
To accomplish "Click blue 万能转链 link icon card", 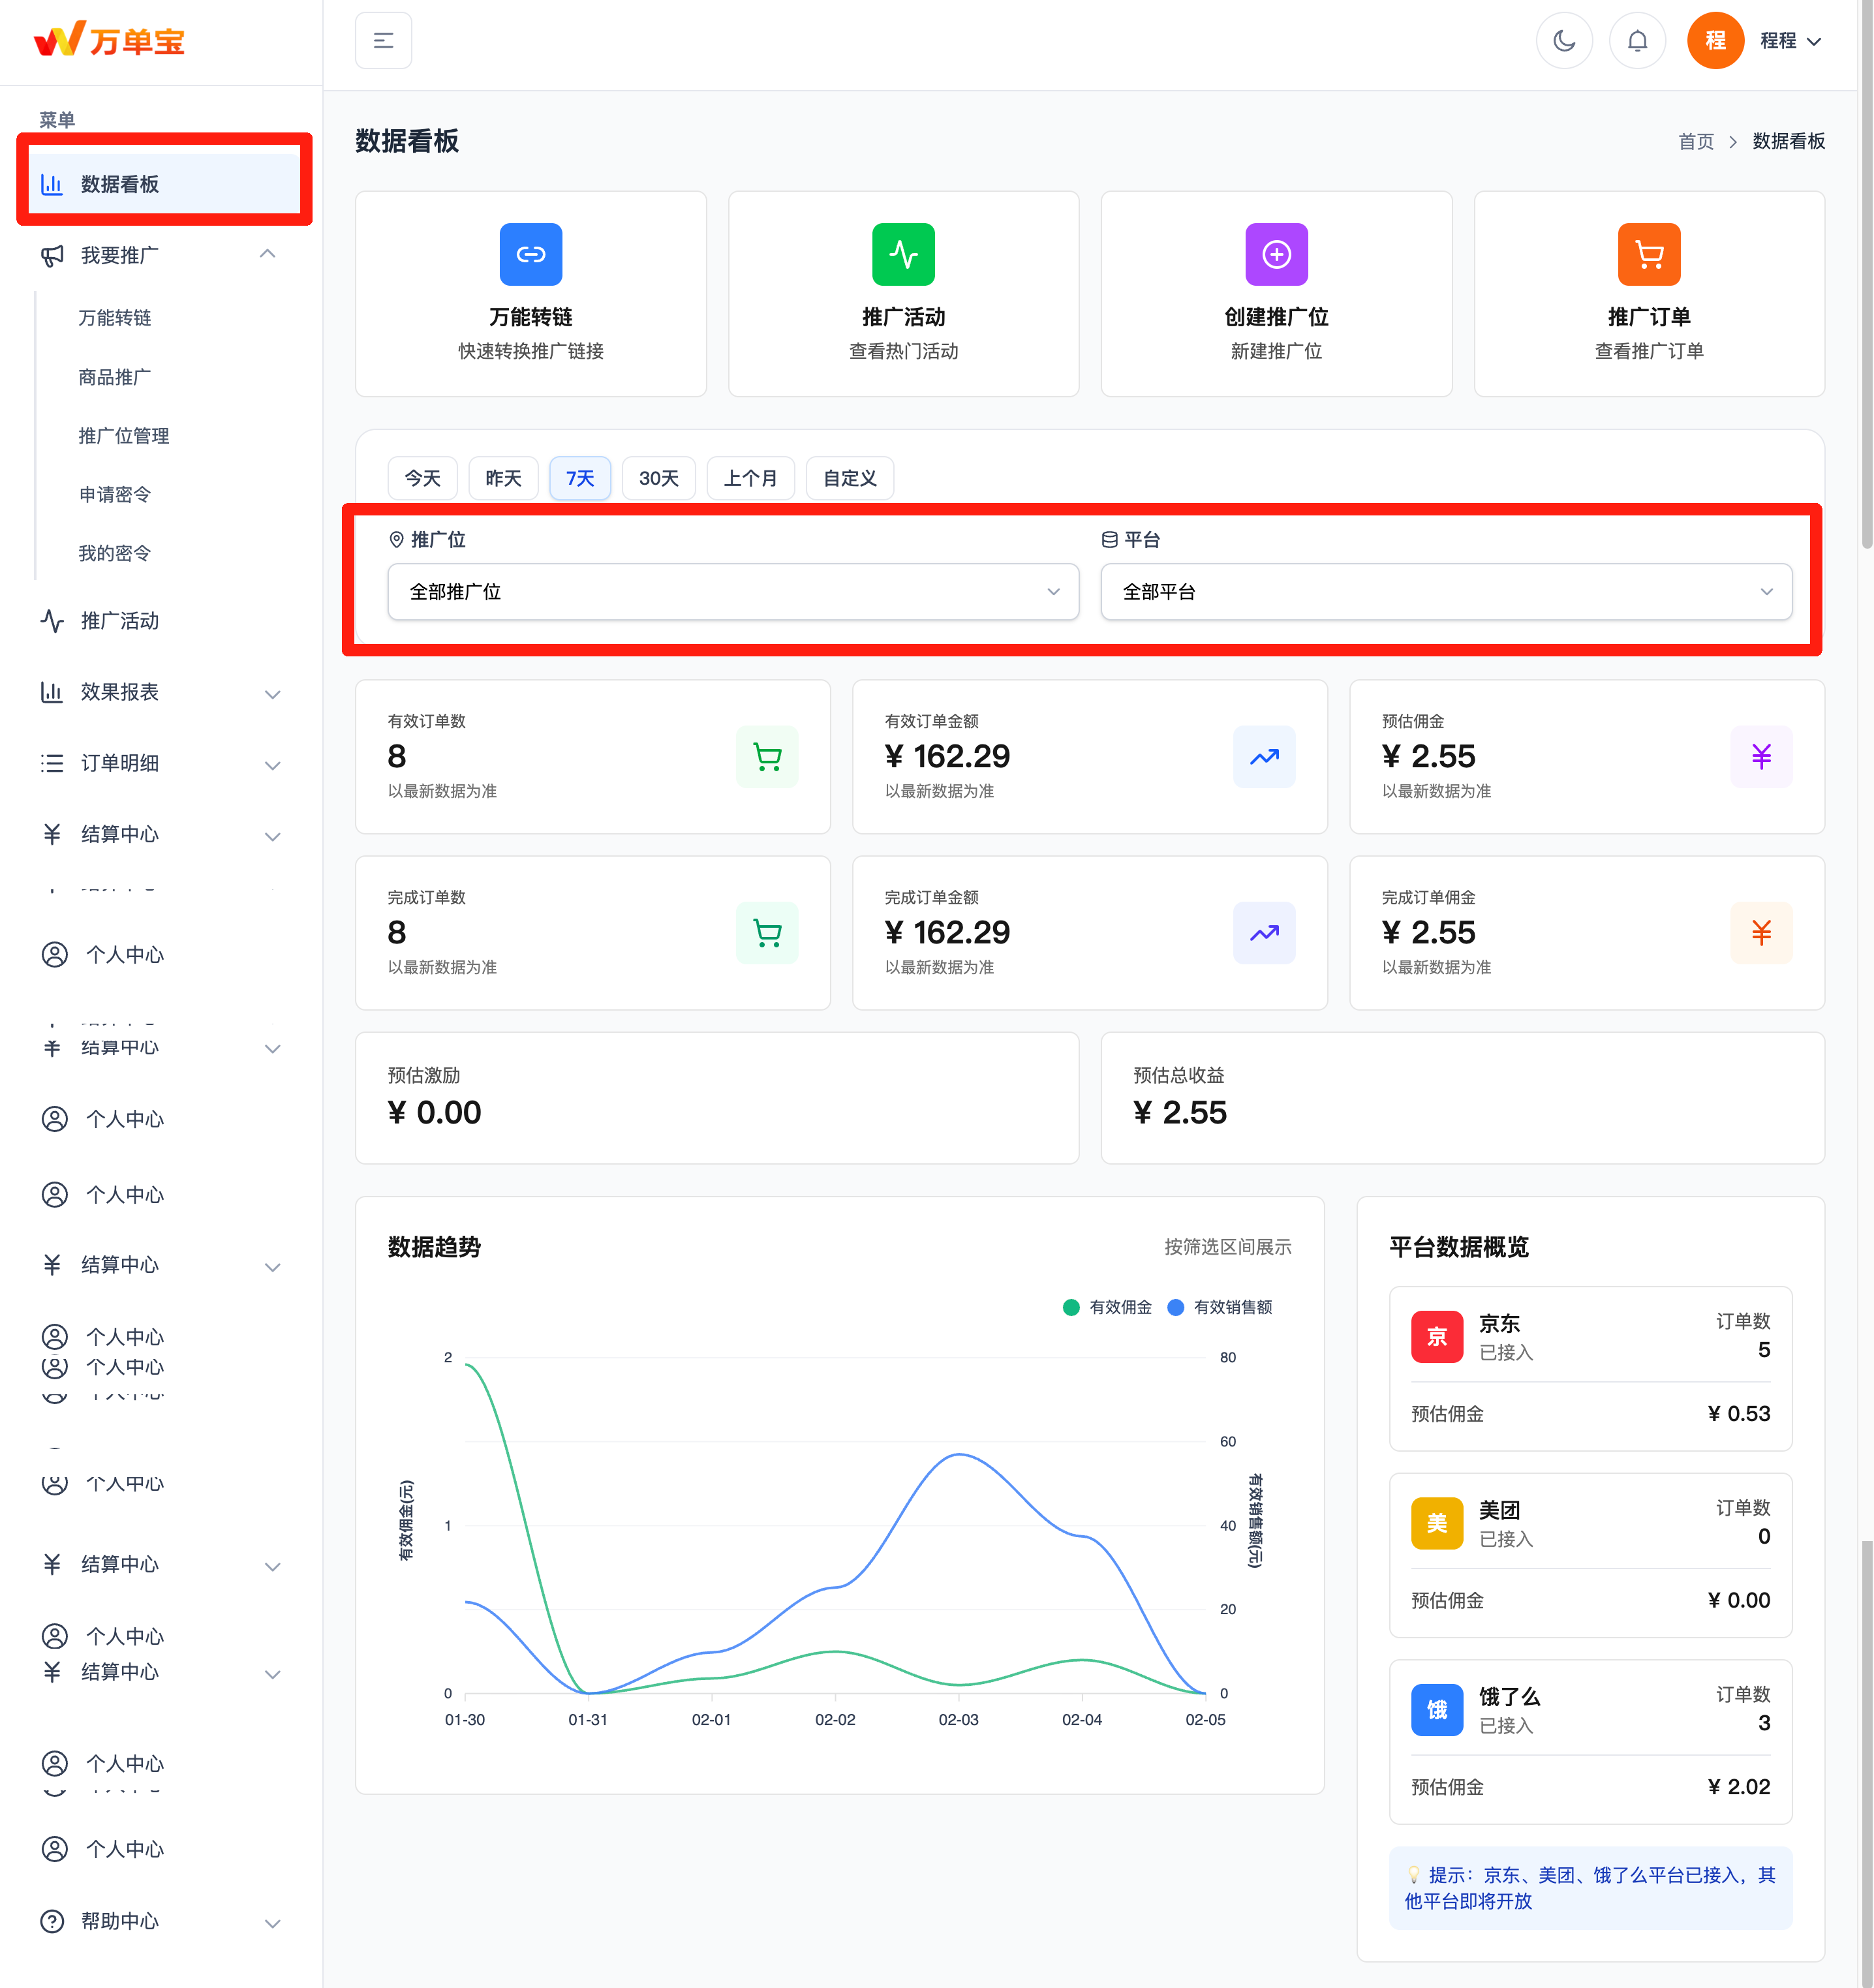I will coord(531,254).
